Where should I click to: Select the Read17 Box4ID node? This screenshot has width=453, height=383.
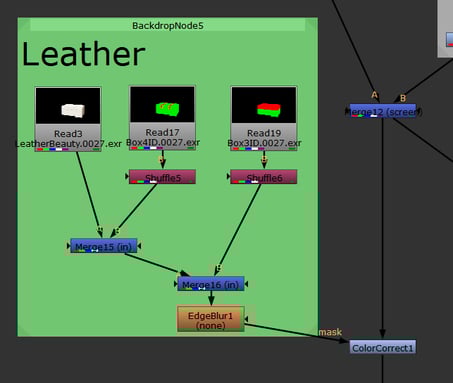(162, 118)
